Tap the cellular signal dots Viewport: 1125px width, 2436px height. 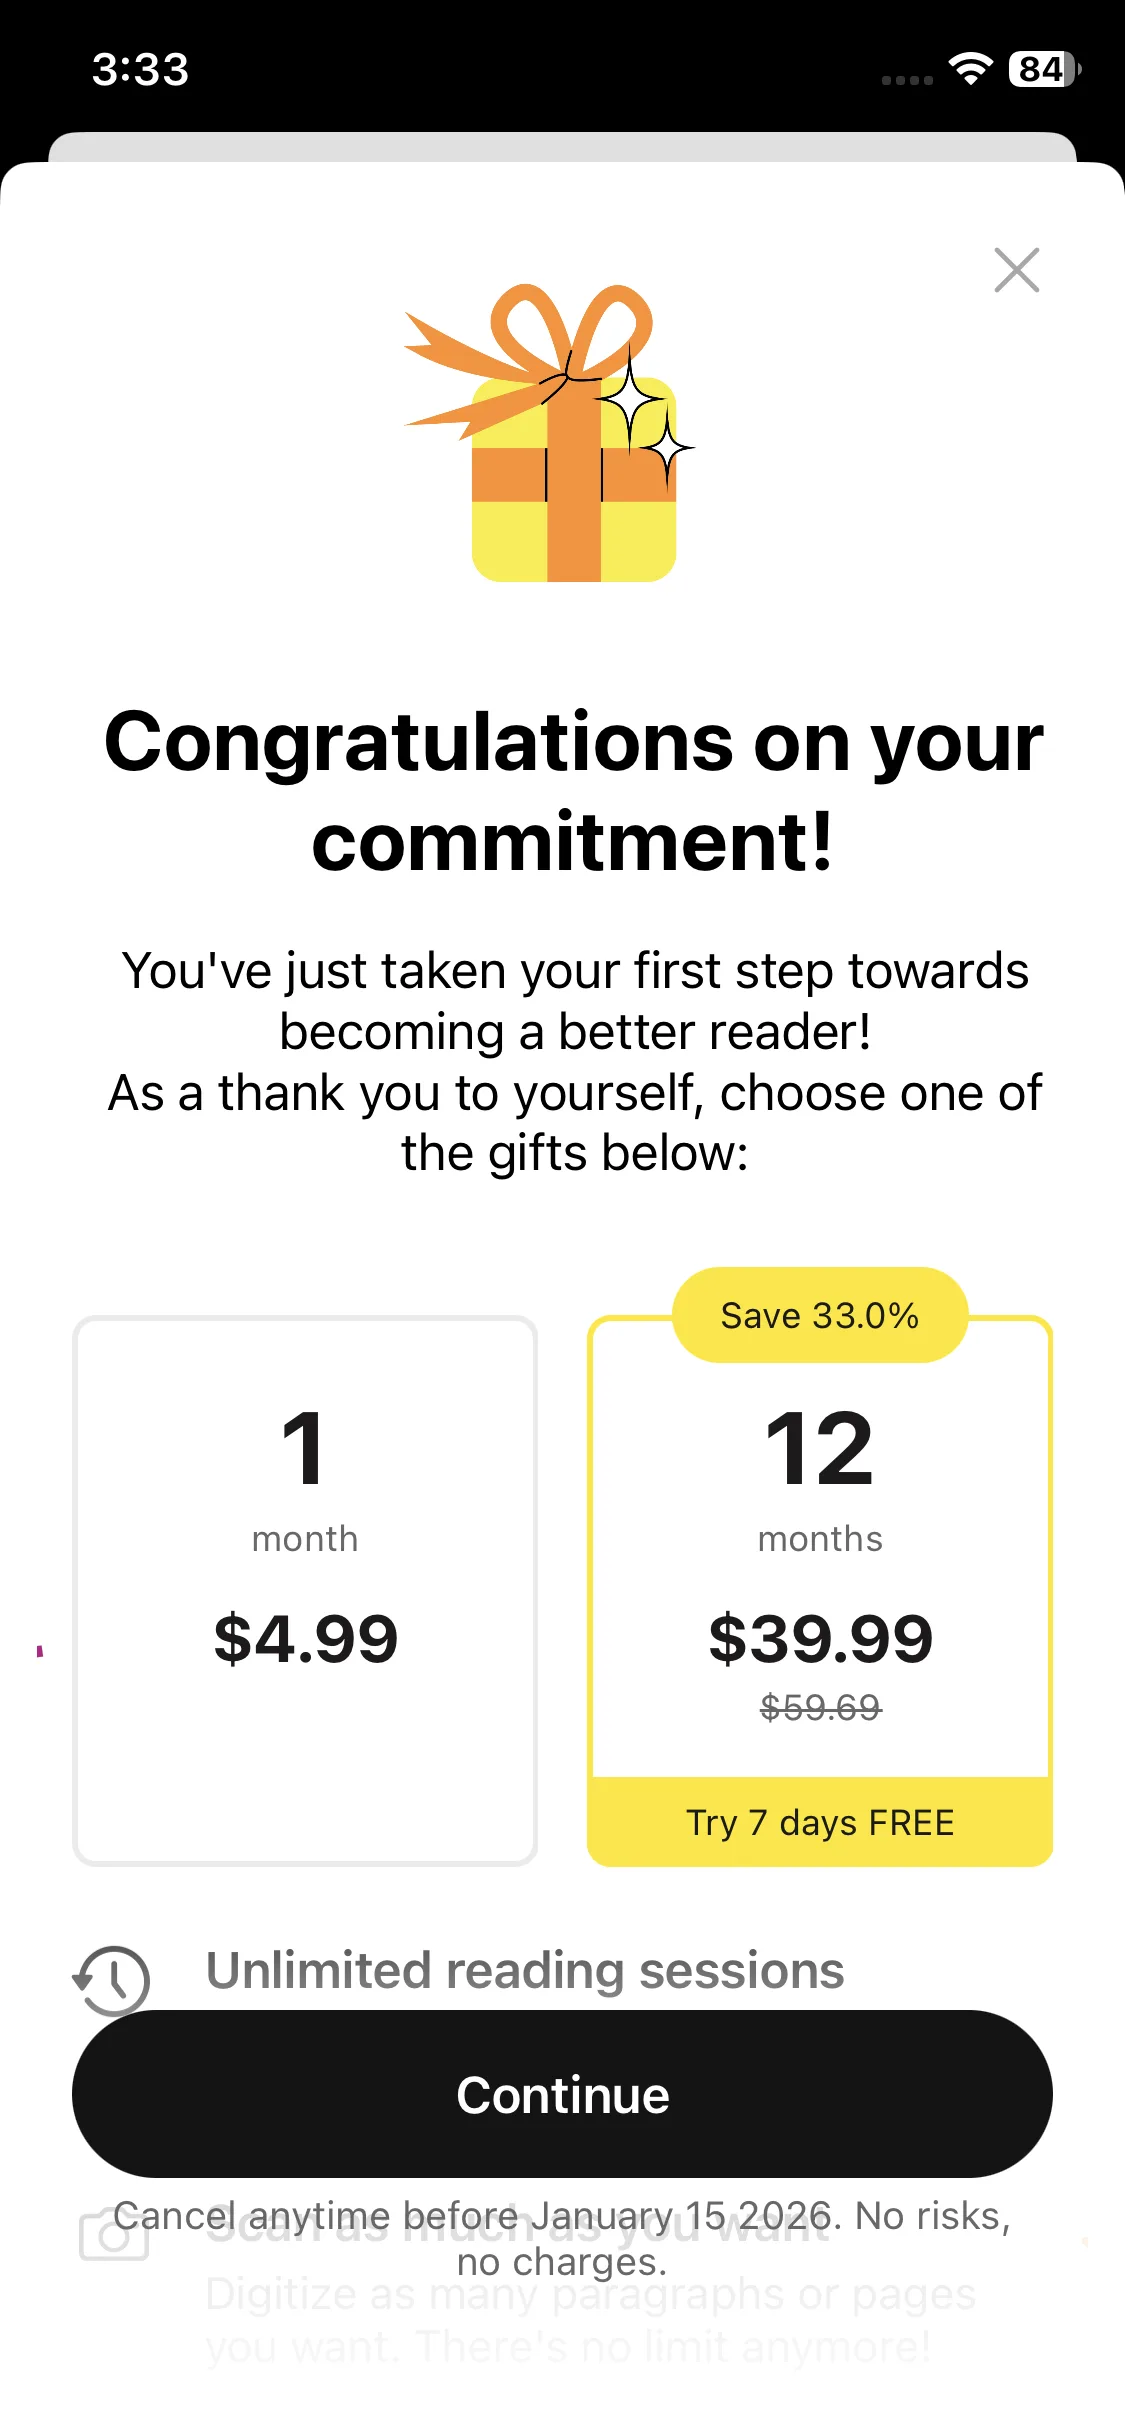point(907,80)
